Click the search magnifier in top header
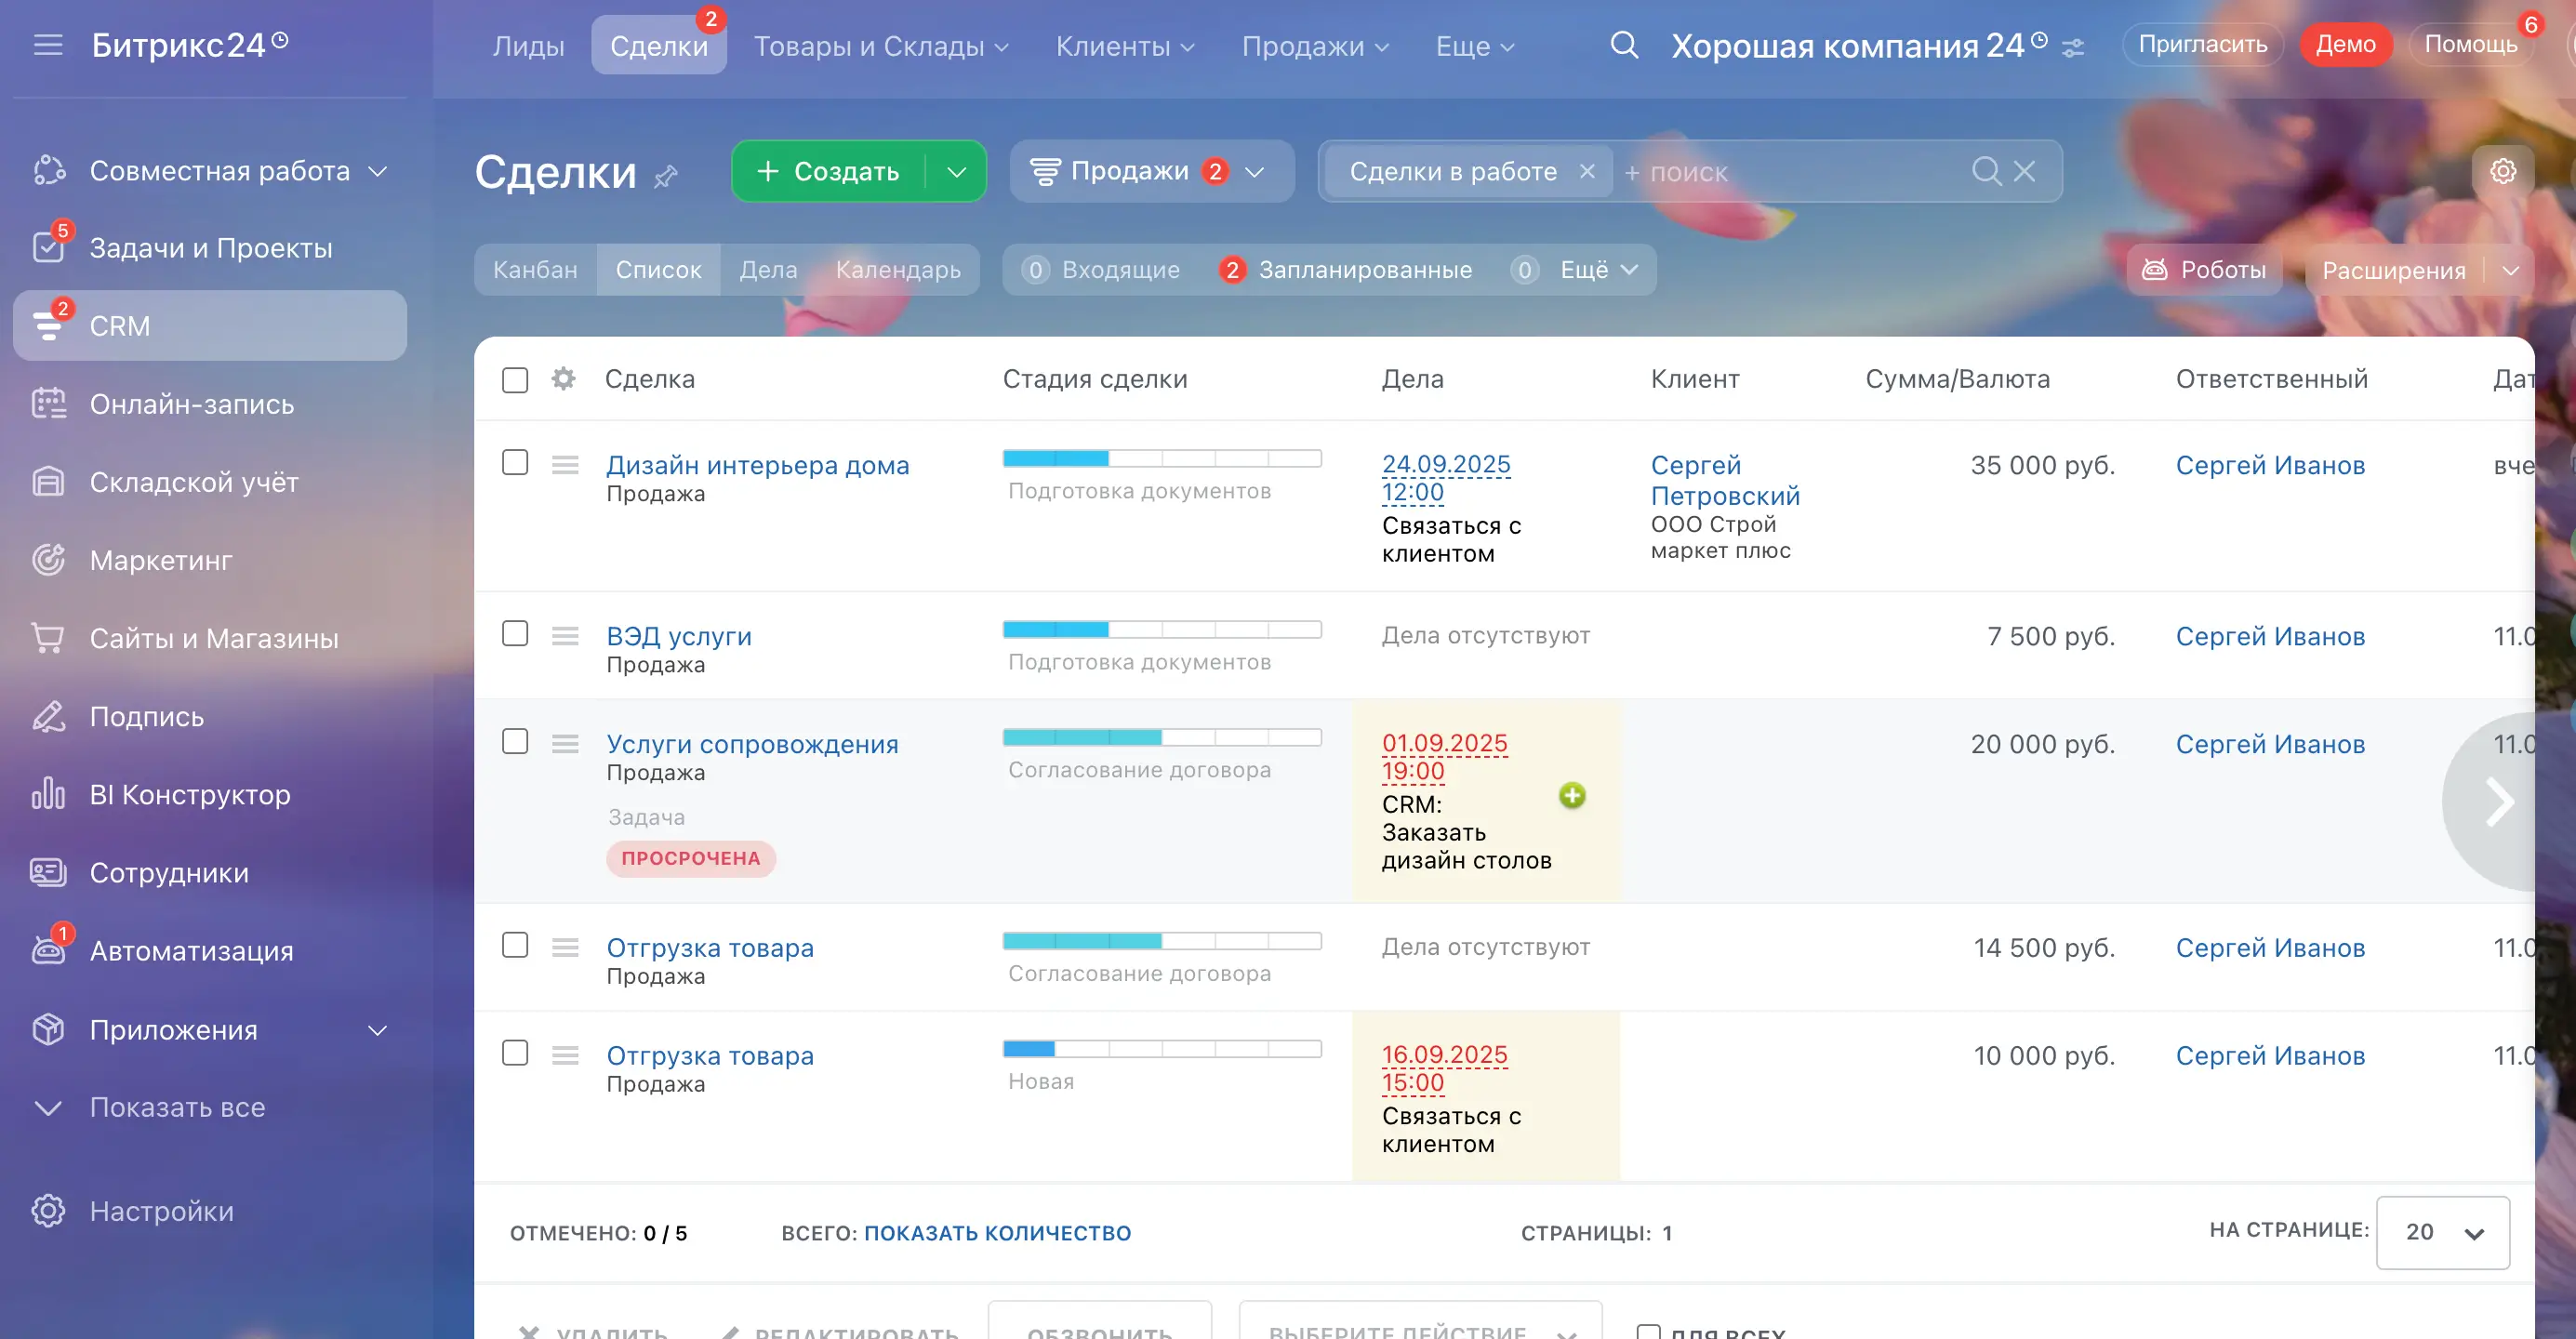Screen dimensions: 2576x1339 click(x=1624, y=45)
